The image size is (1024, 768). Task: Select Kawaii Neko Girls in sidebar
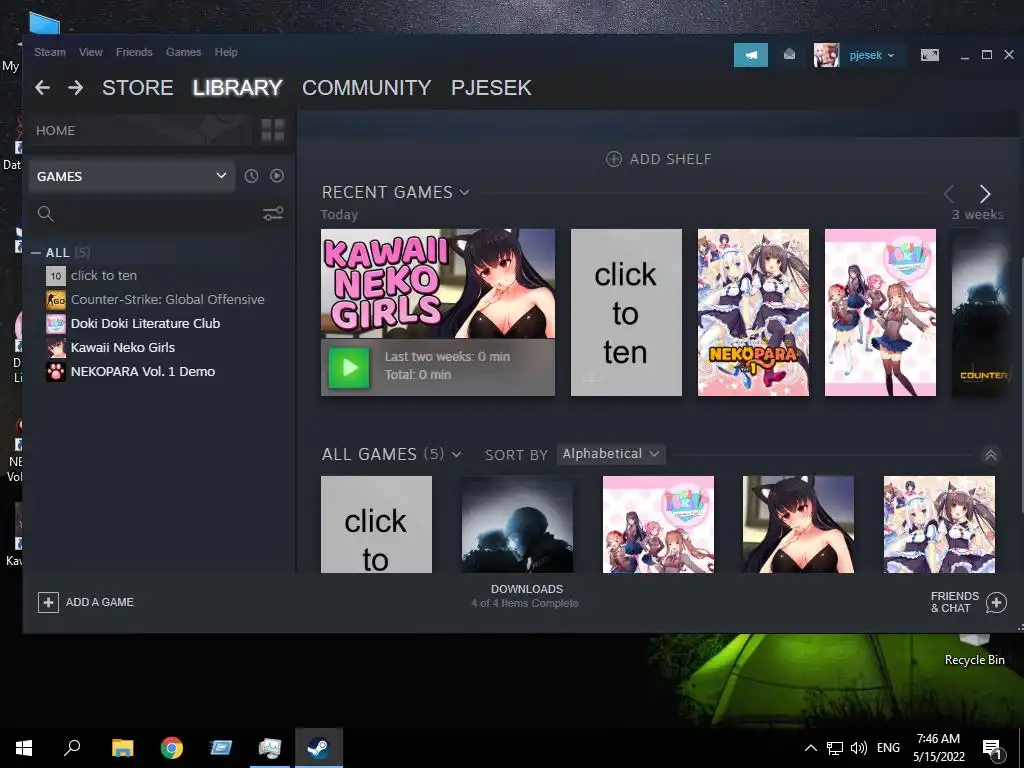click(x=123, y=347)
